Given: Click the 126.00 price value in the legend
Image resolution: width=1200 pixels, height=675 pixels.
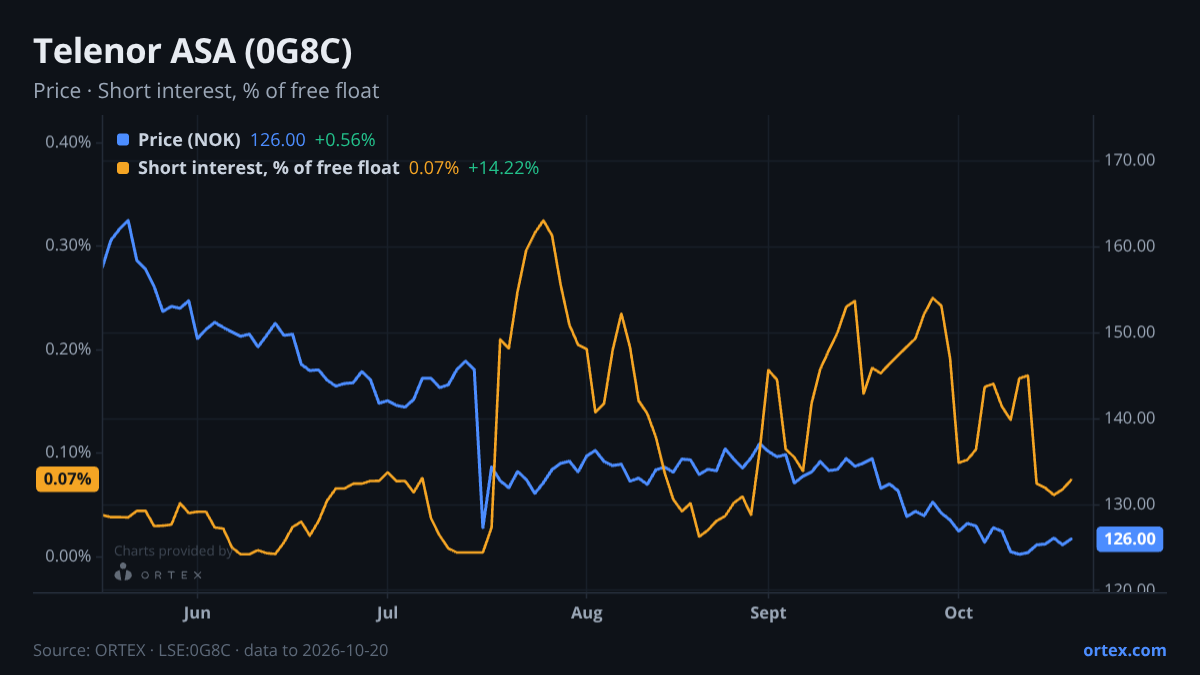Looking at the screenshot, I should pos(278,140).
